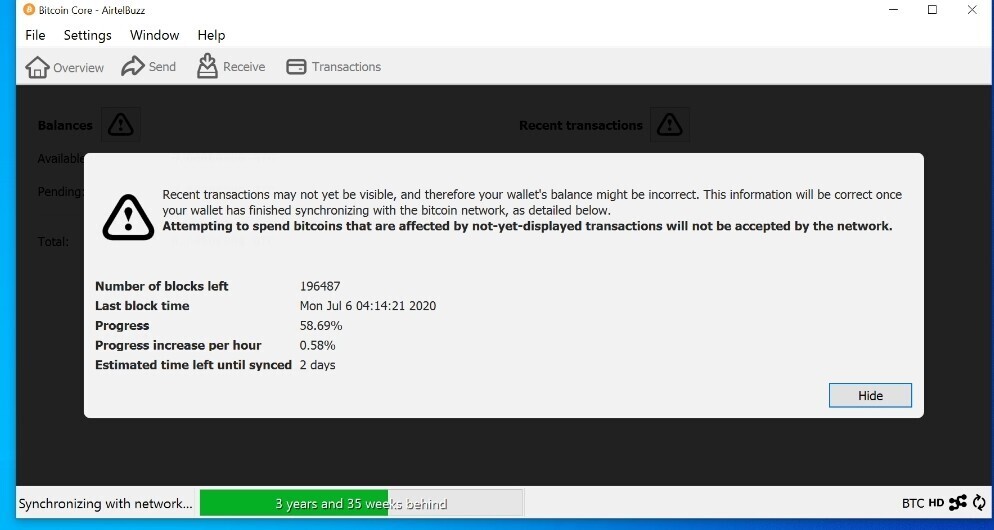Go to the Overview tab
Screen dimensions: 994x530
tap(64, 67)
